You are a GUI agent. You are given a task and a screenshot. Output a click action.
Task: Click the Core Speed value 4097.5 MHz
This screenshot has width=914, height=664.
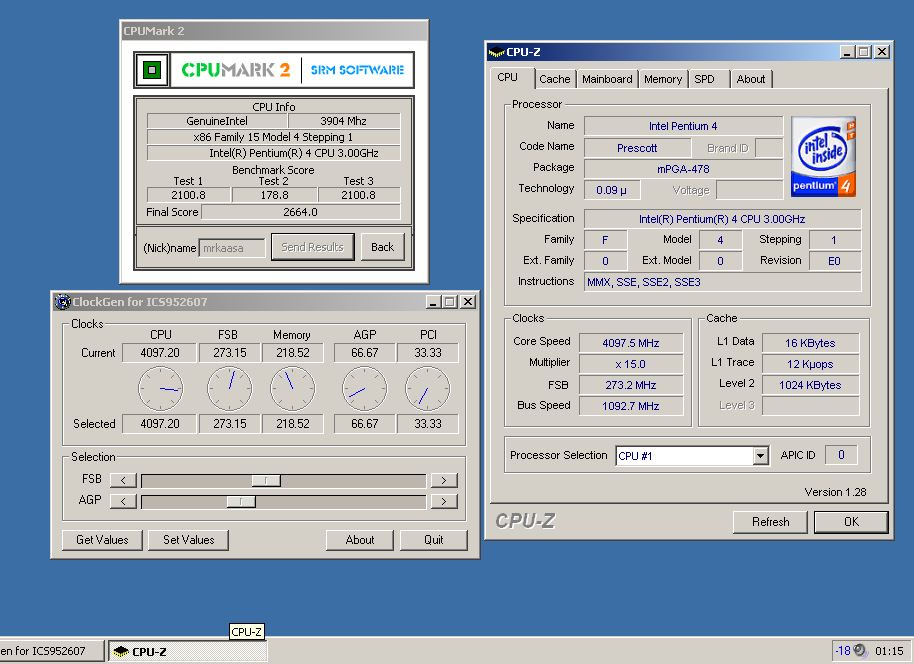coord(631,343)
